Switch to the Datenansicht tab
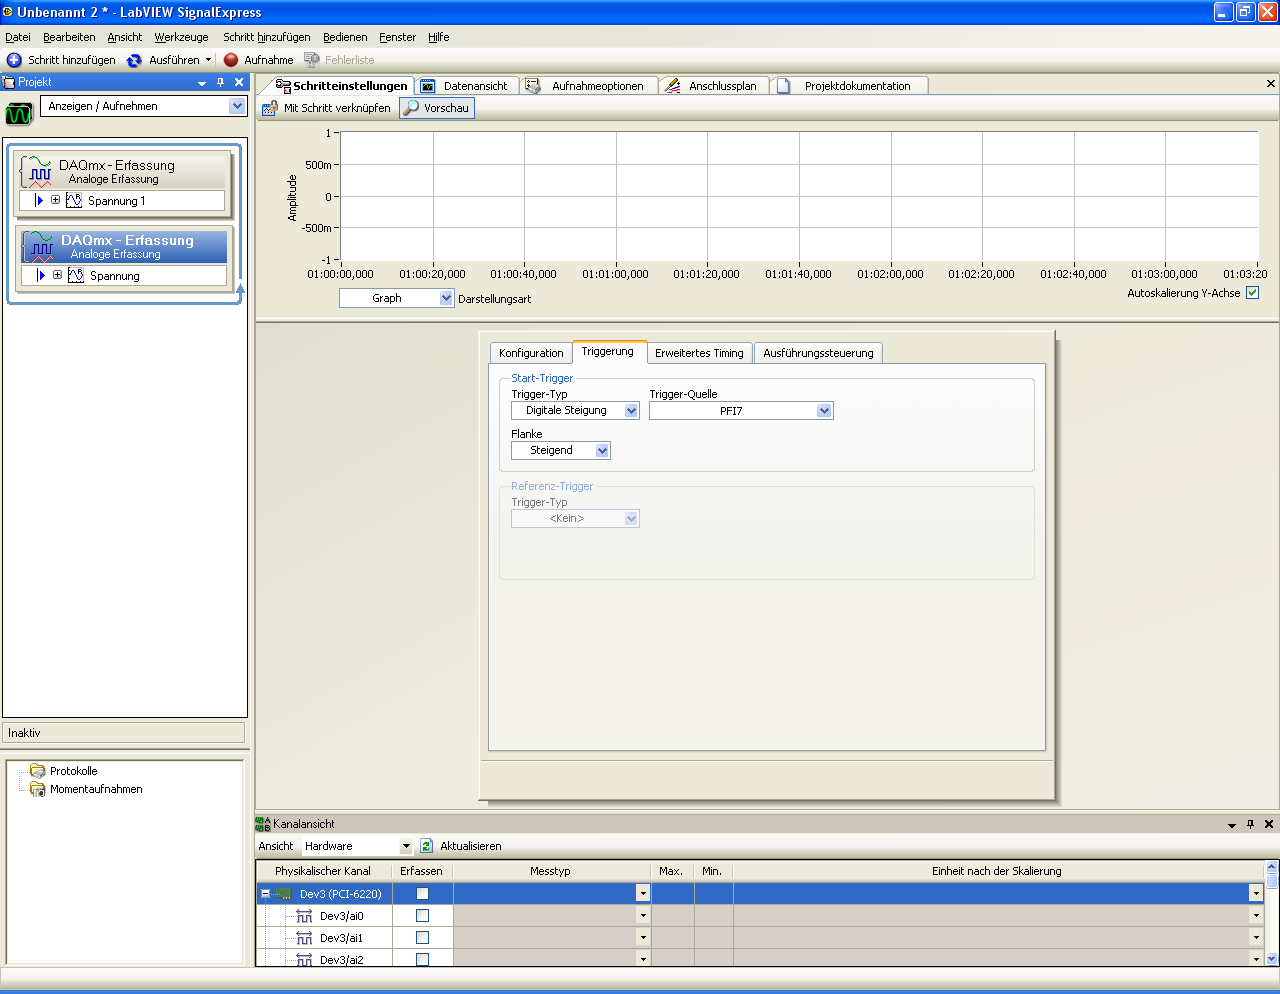The image size is (1280, 994). point(466,86)
